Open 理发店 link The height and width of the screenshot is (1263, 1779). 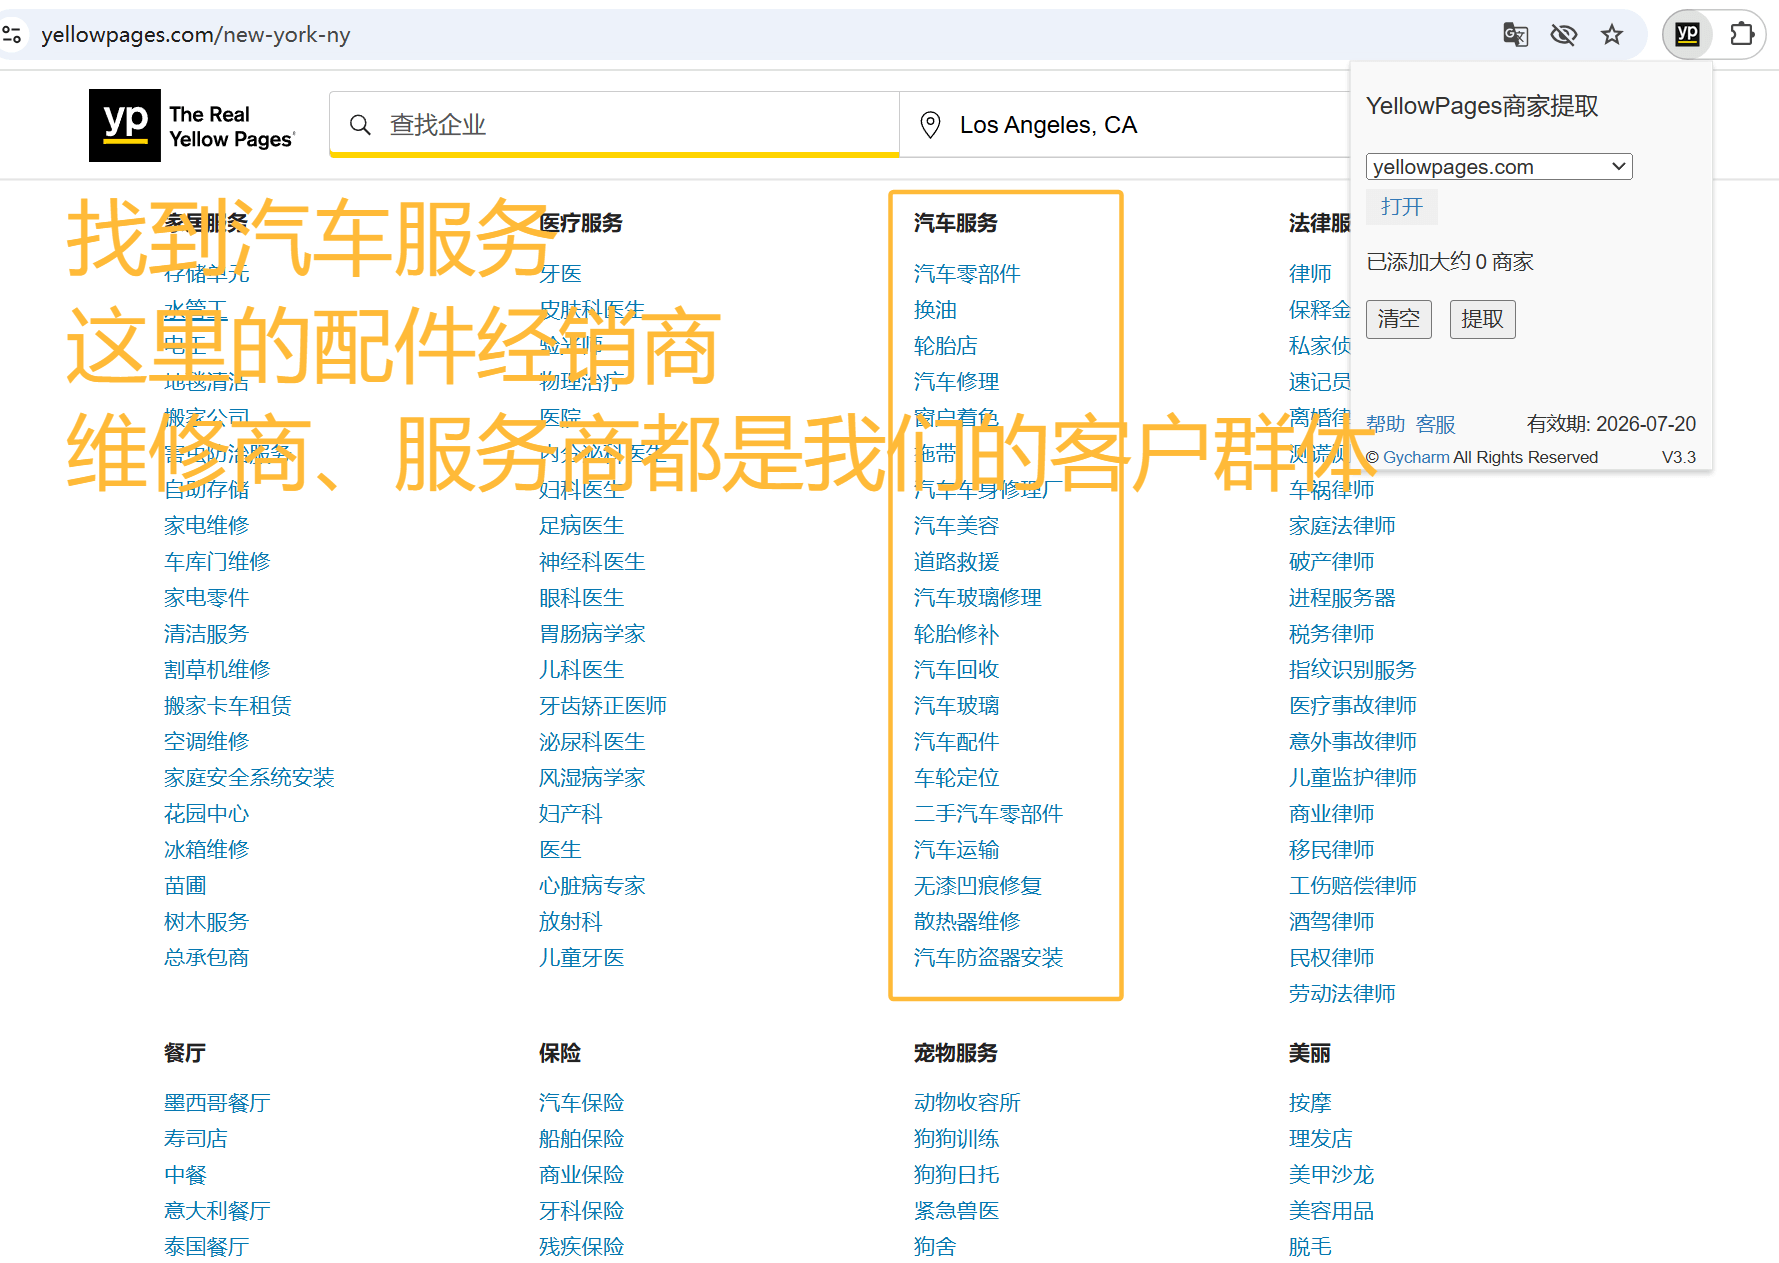pyautogui.click(x=1321, y=1139)
